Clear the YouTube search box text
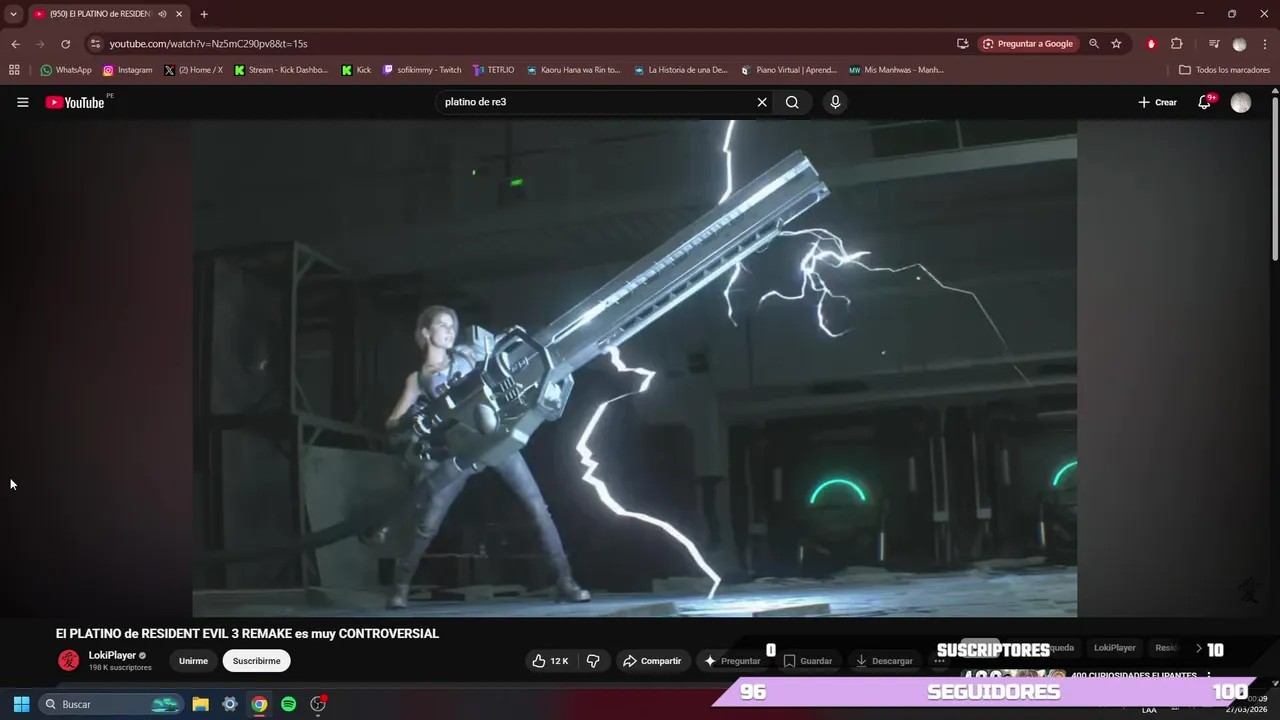The image size is (1280, 720). tap(762, 102)
